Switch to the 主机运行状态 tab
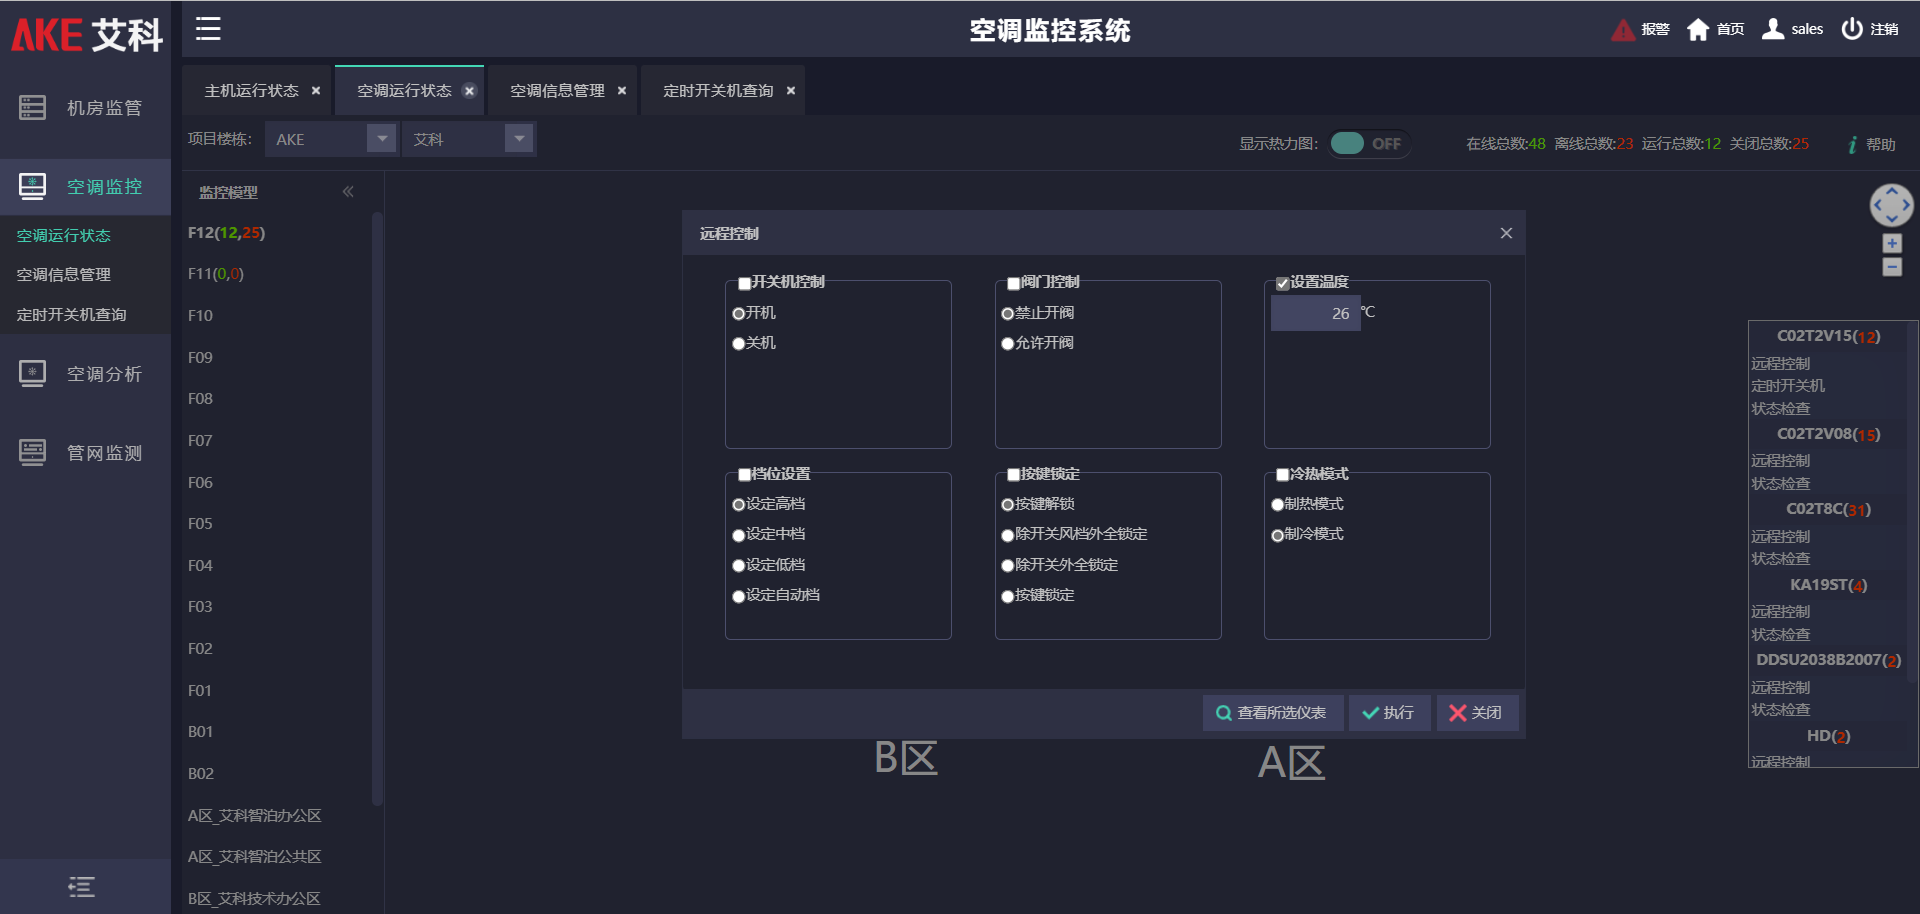Screen dimensions: 1920x914 pyautogui.click(x=251, y=91)
